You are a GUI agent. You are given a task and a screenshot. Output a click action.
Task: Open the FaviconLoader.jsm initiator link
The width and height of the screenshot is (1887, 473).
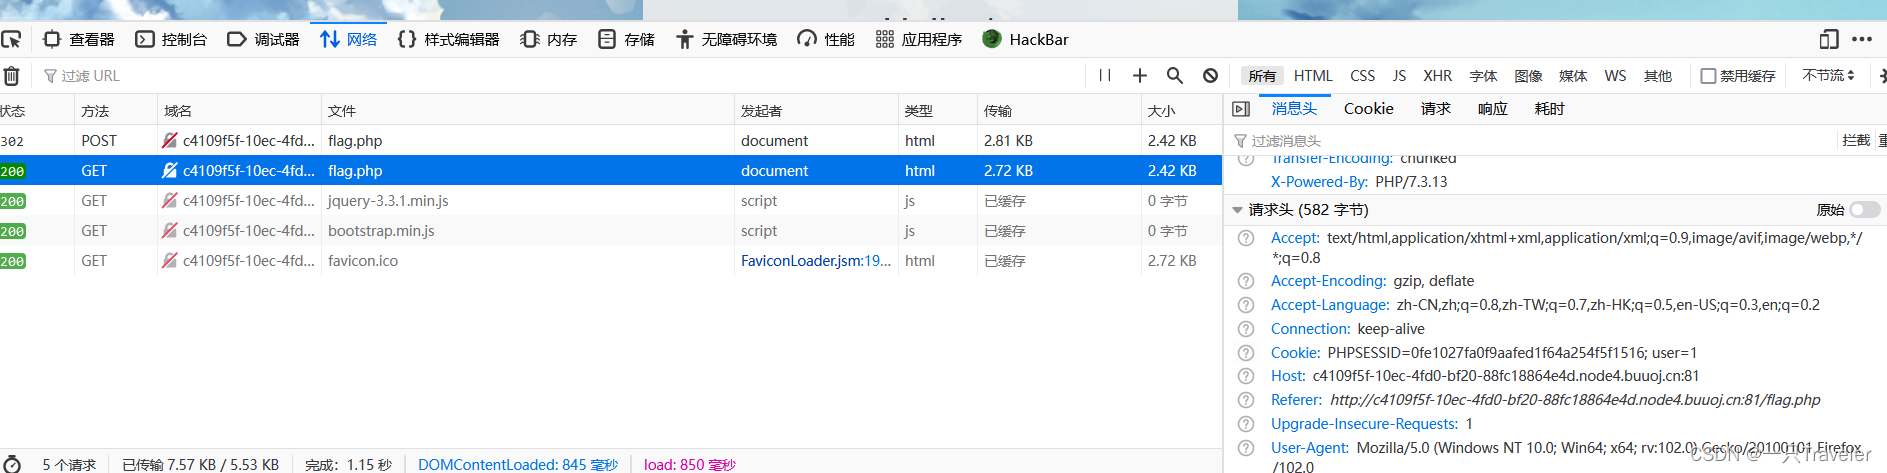coord(815,260)
